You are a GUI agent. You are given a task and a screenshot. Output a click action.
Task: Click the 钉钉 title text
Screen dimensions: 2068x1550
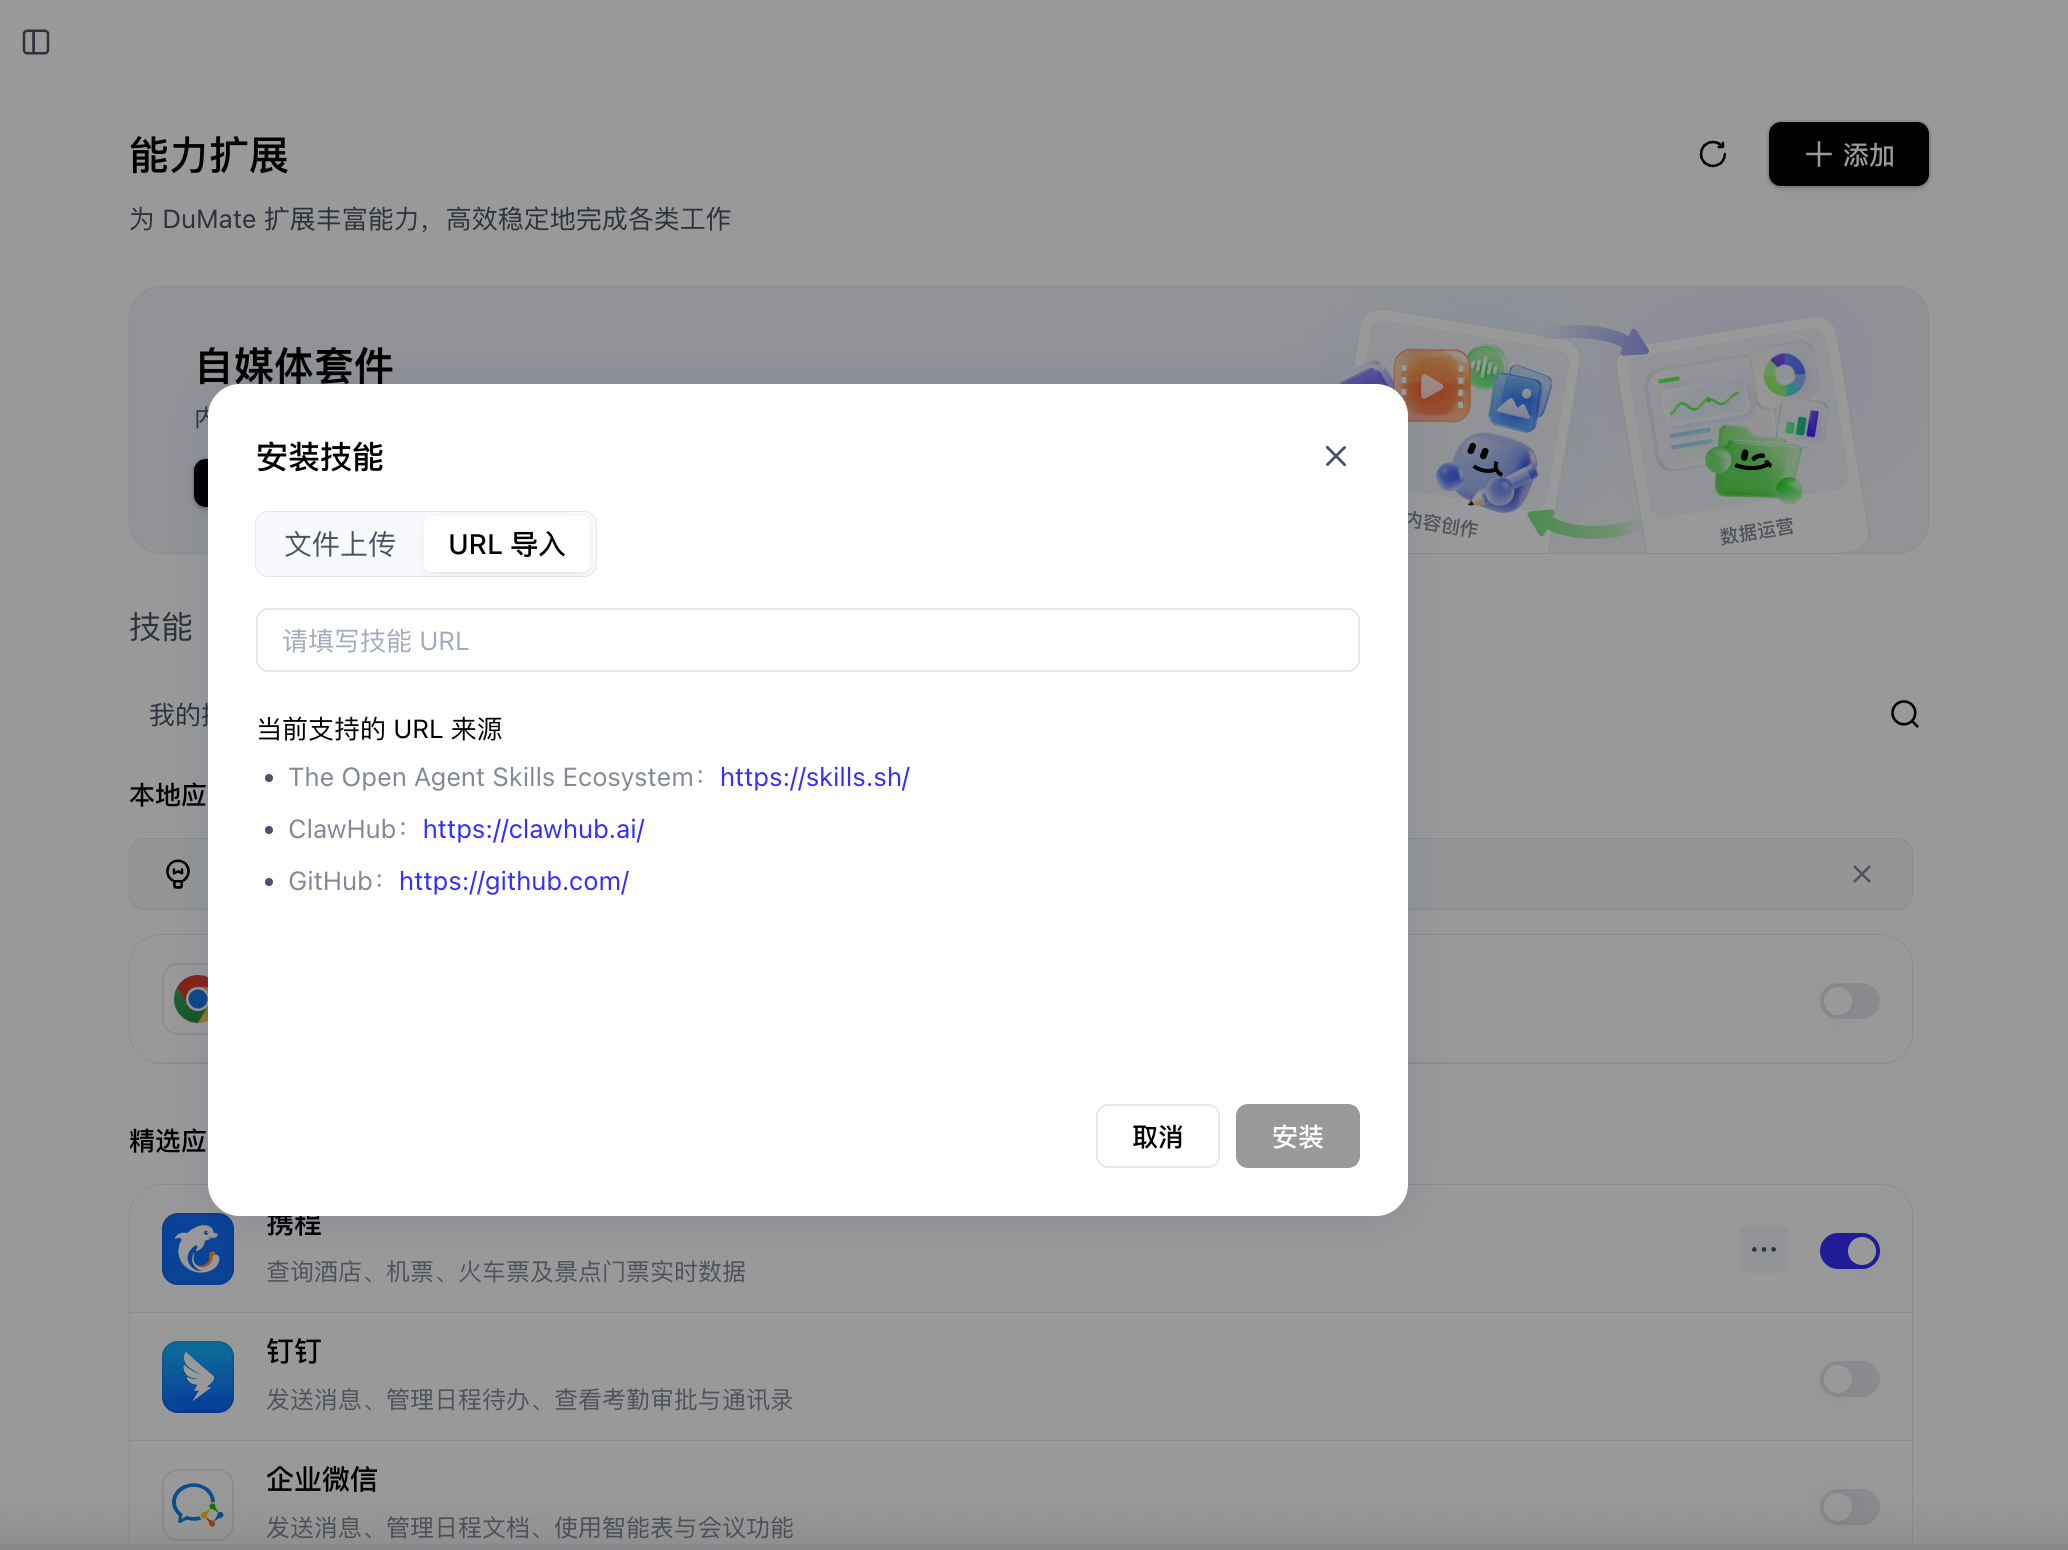tap(293, 1351)
